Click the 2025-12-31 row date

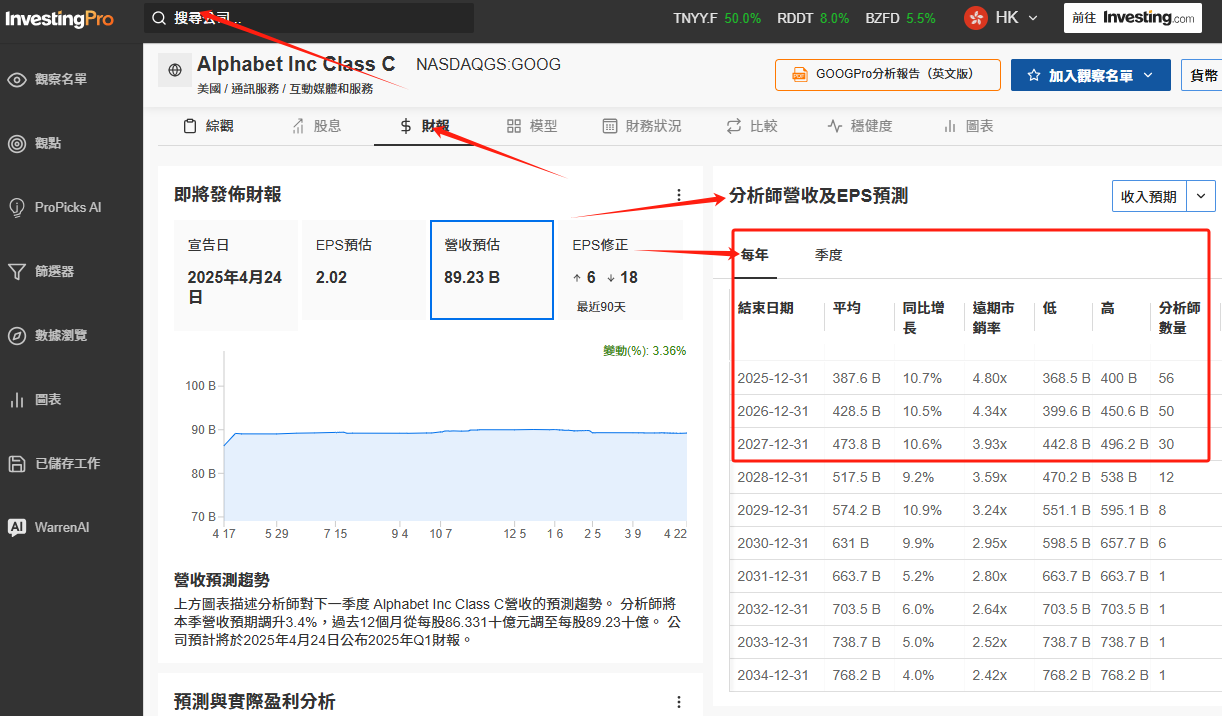coord(773,378)
